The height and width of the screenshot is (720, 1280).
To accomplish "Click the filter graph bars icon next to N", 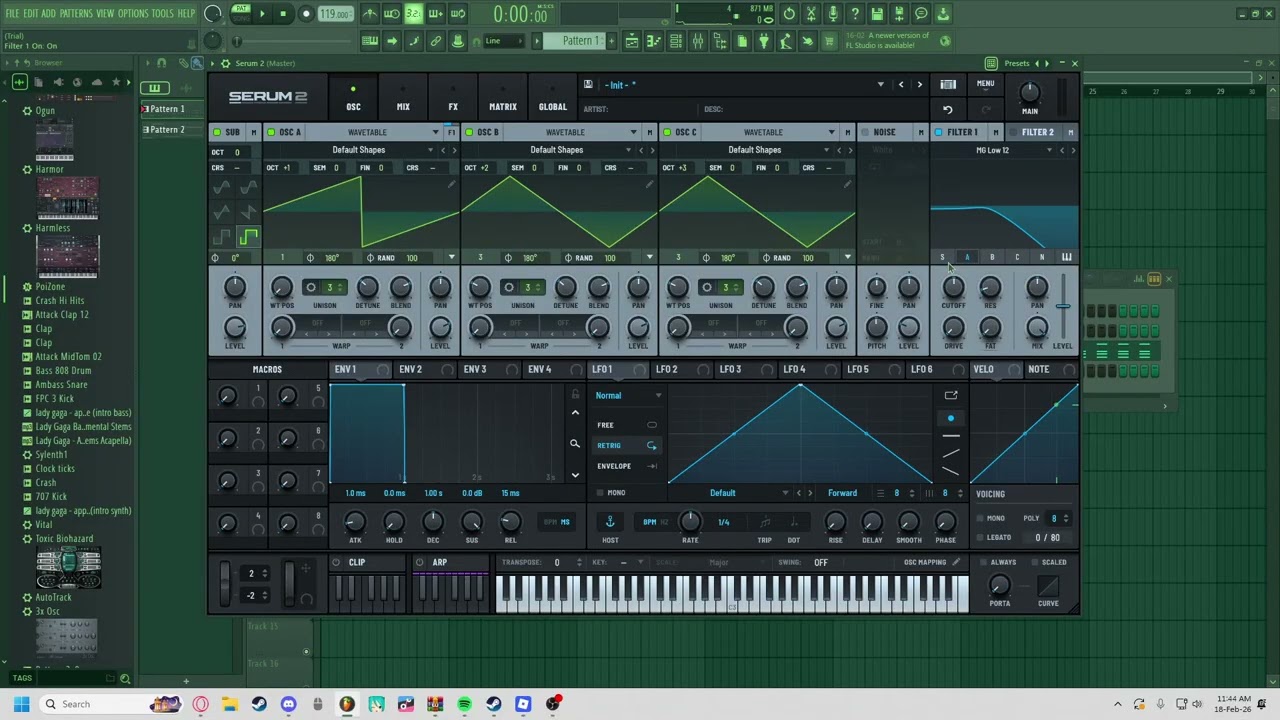I will [1066, 257].
